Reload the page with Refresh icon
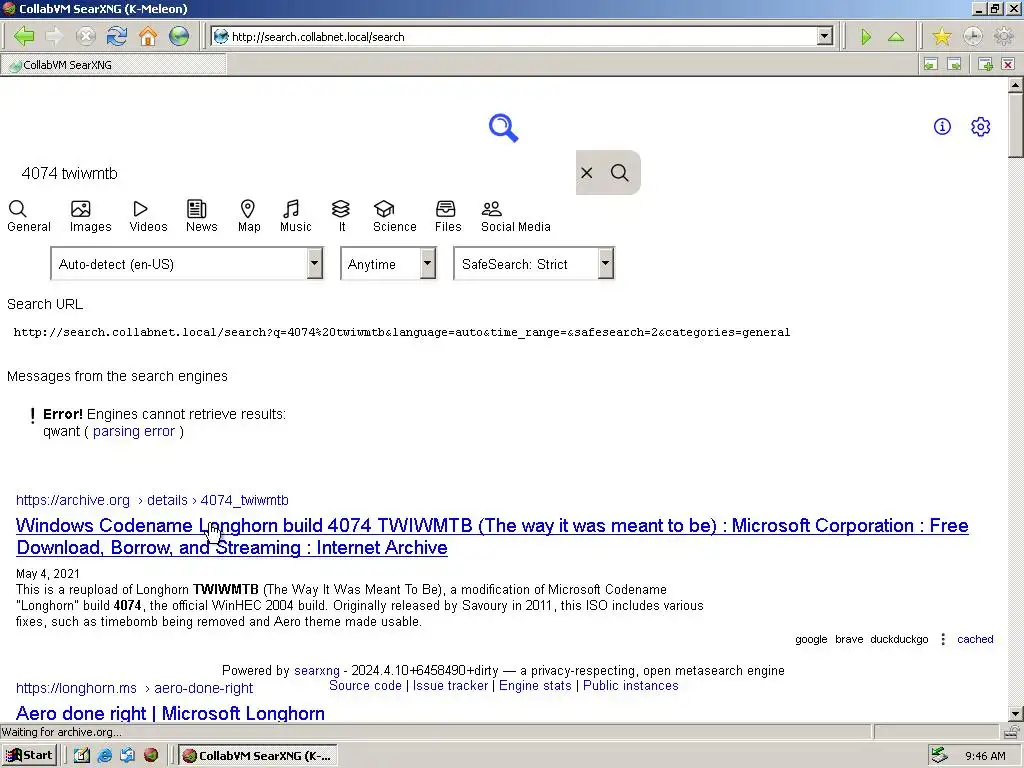The image size is (1024, 768). pos(117,36)
